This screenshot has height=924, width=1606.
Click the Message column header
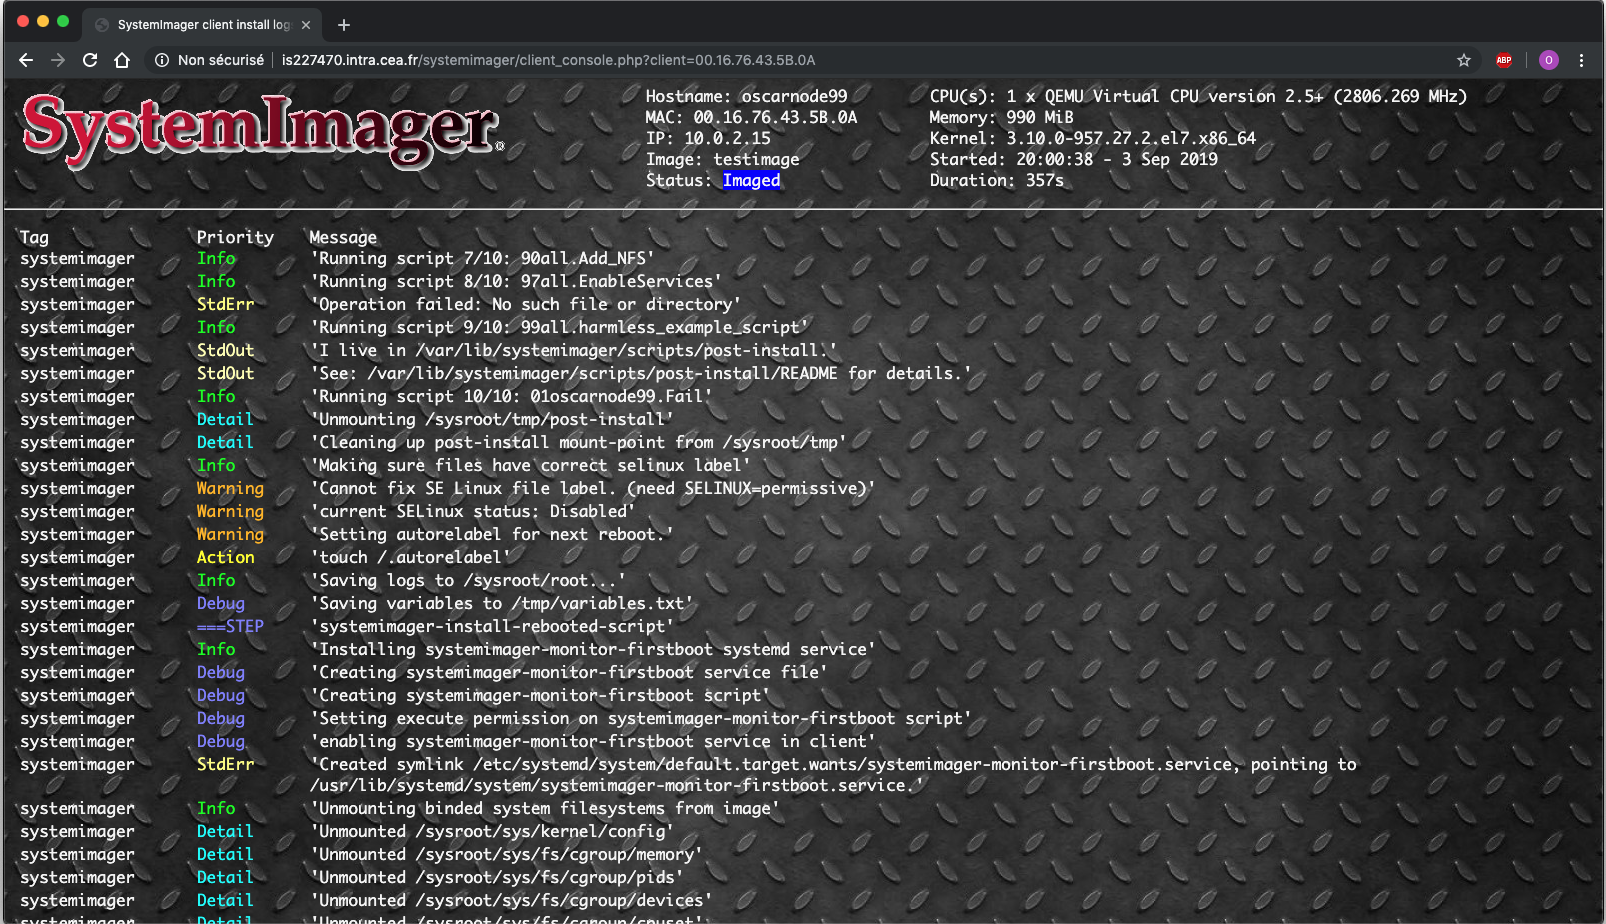pyautogui.click(x=343, y=237)
